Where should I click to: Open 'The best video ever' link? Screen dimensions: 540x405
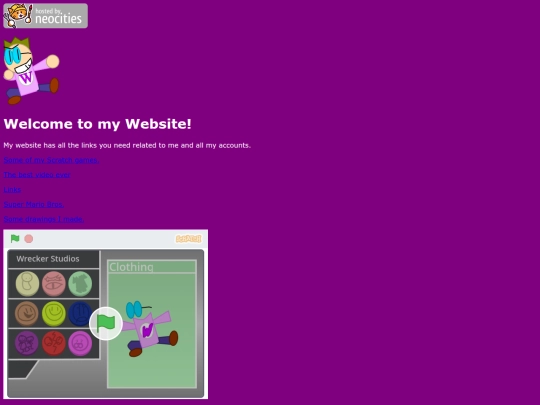coord(37,175)
